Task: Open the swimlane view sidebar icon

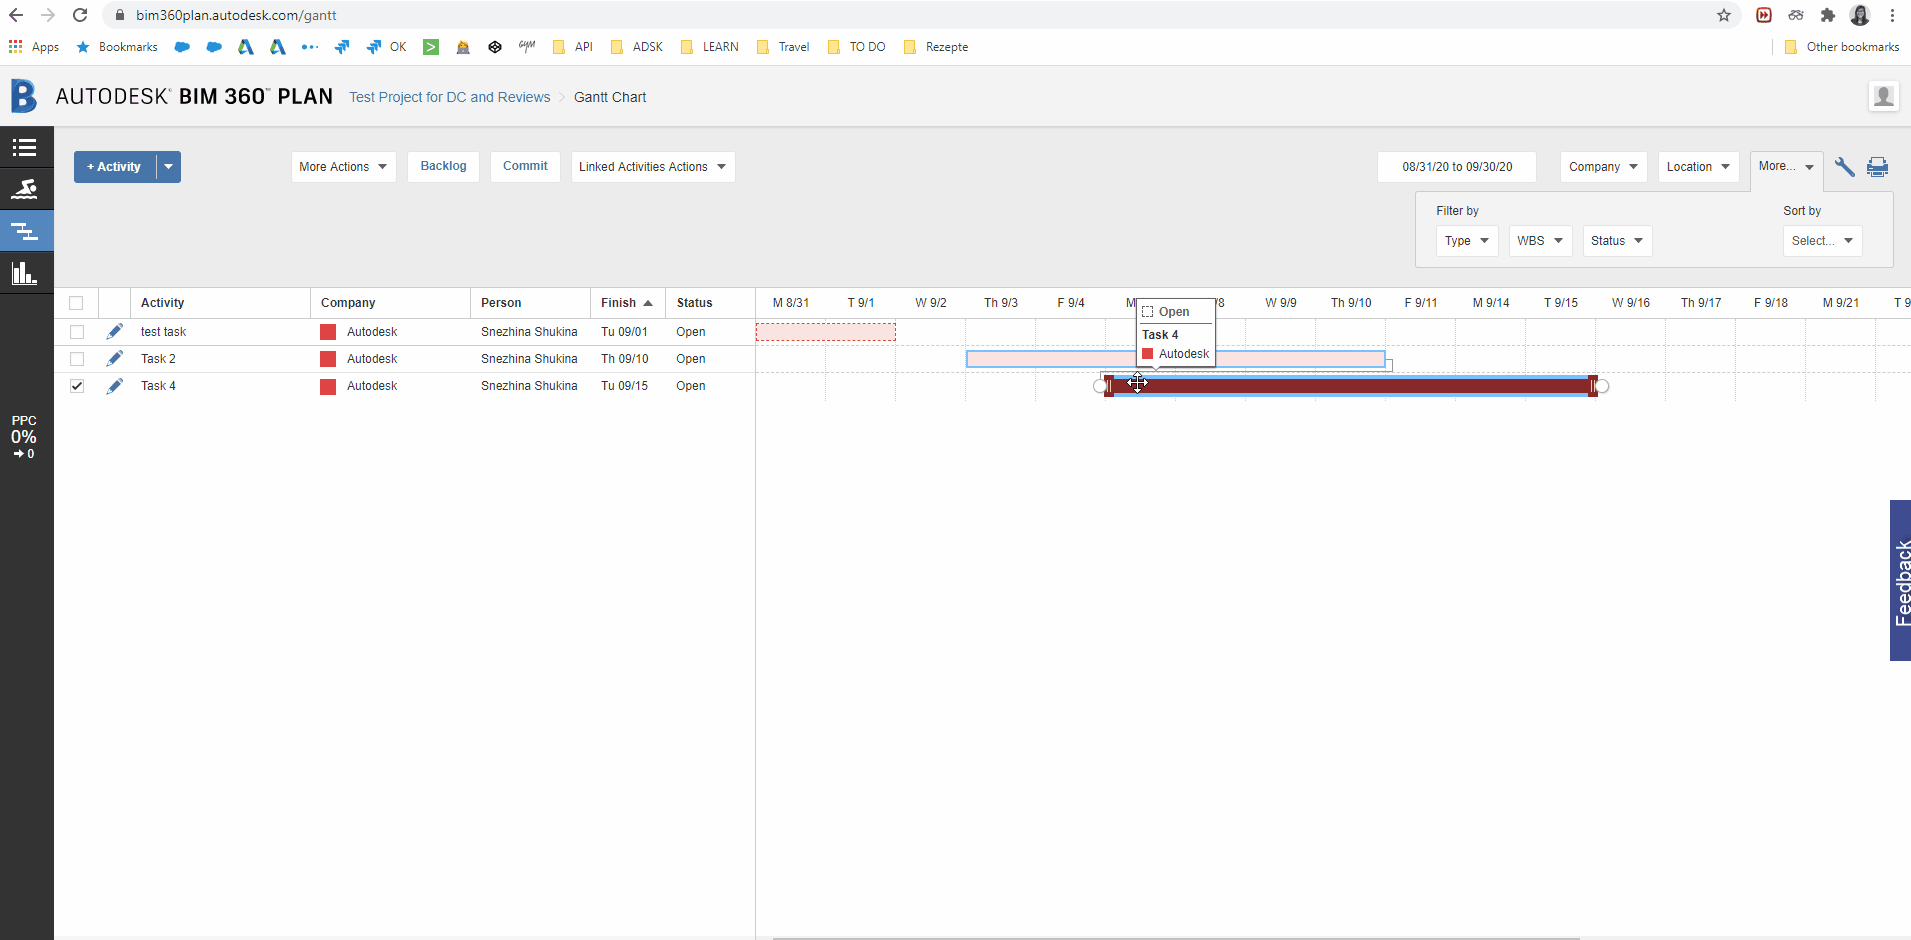Action: coord(25,189)
